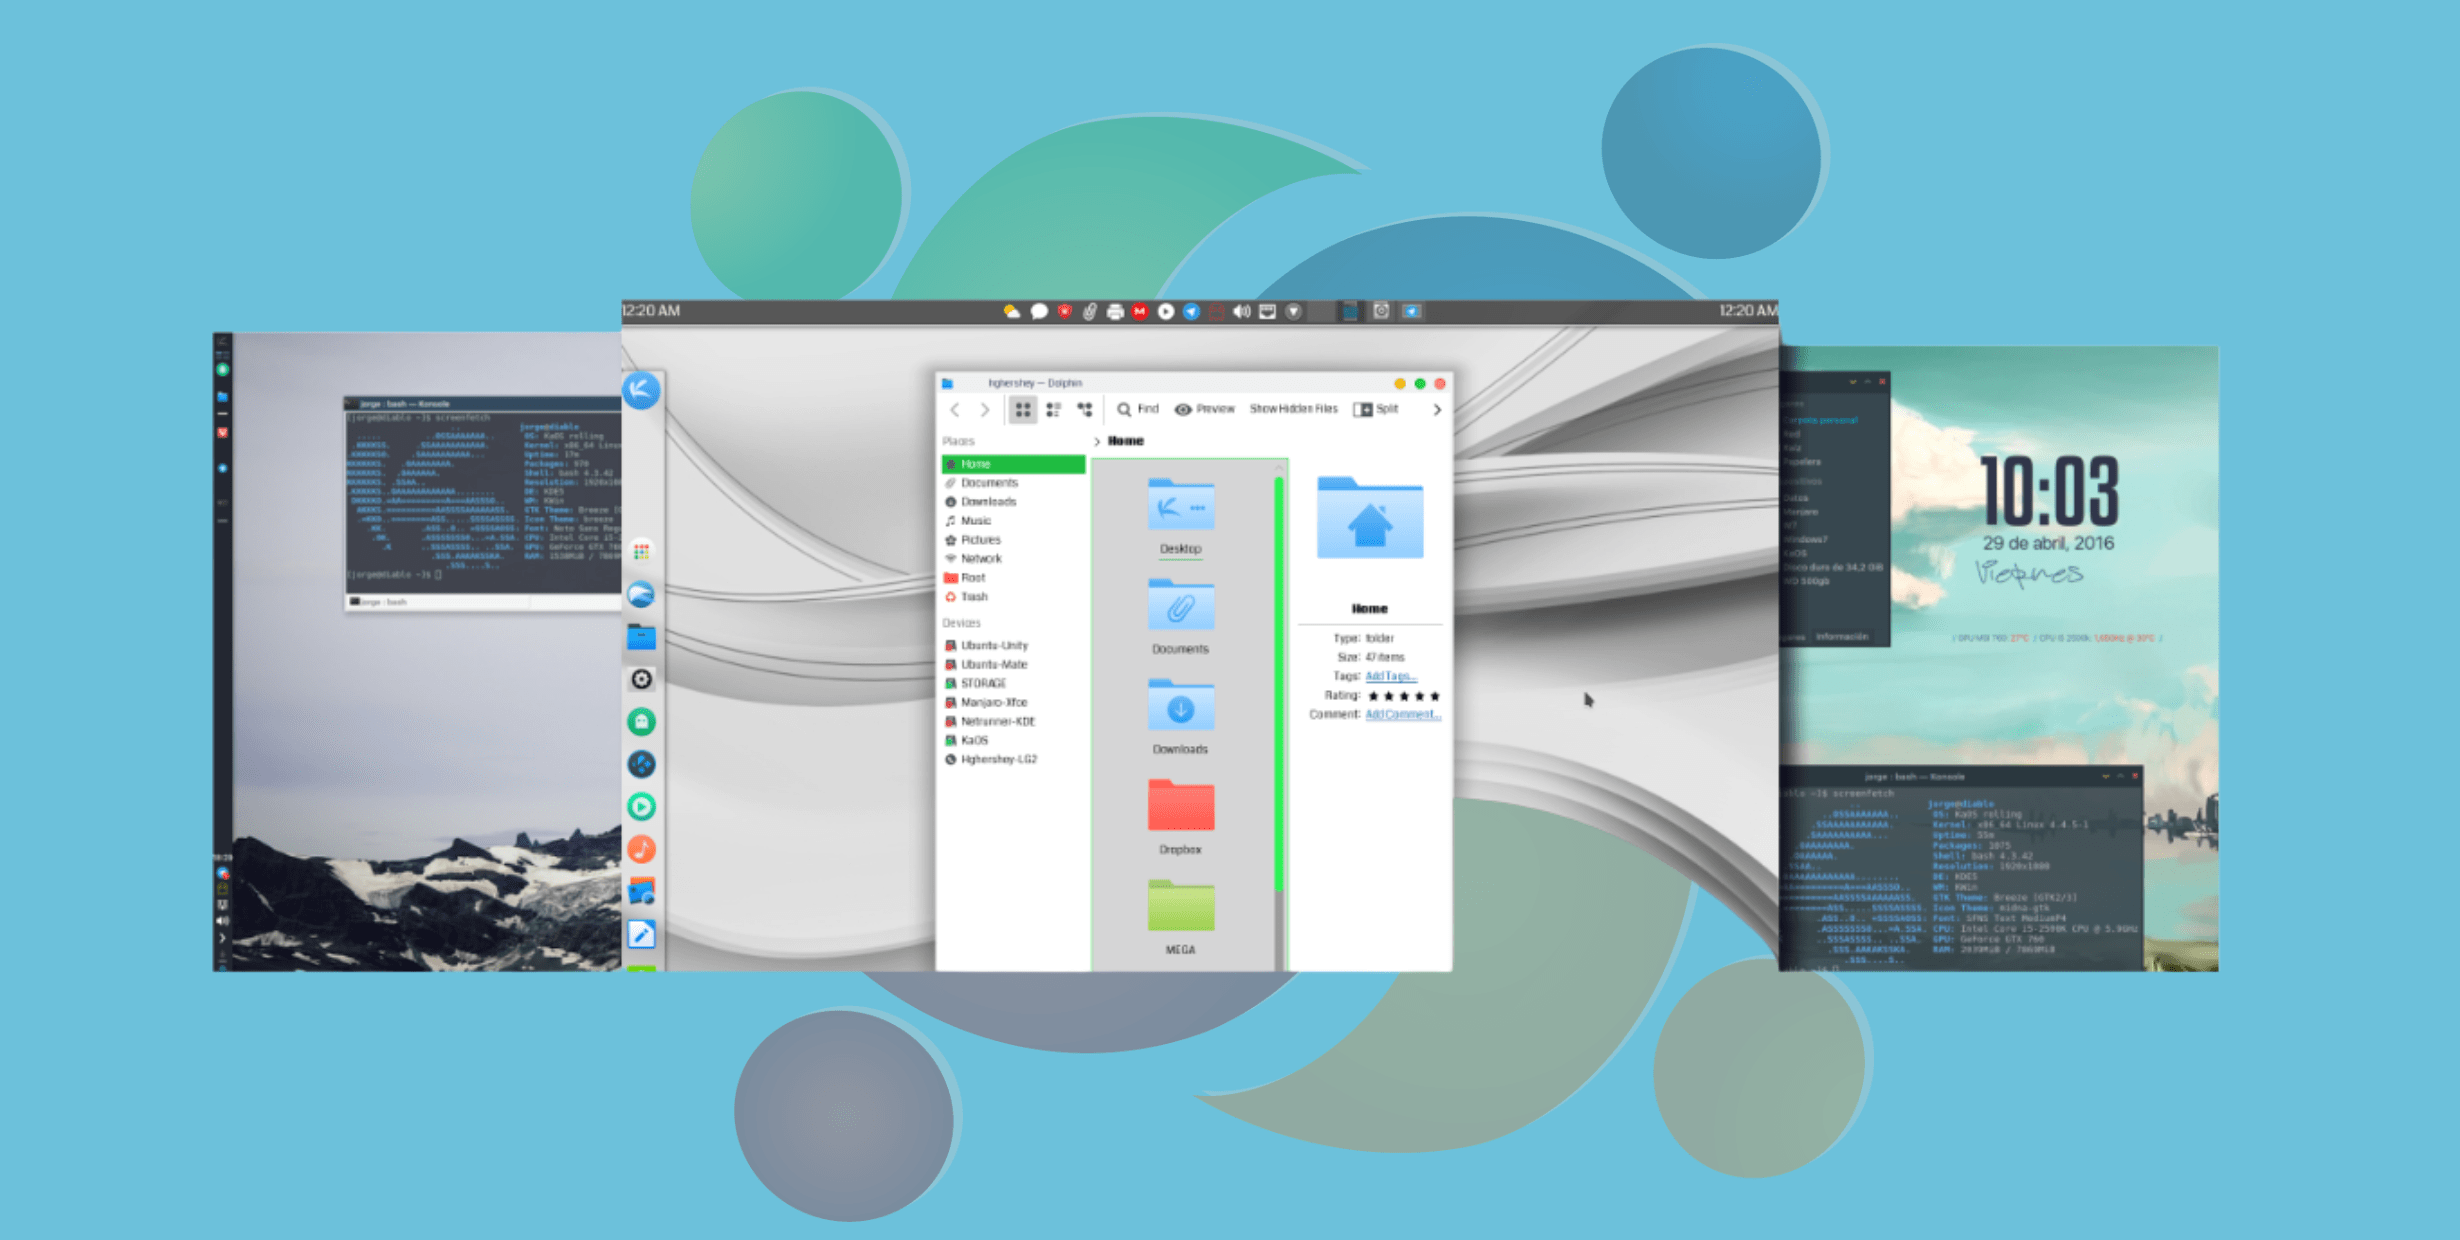Image resolution: width=2460 pixels, height=1240 pixels.
Task: Click the Add Tags link
Action: (x=1390, y=677)
